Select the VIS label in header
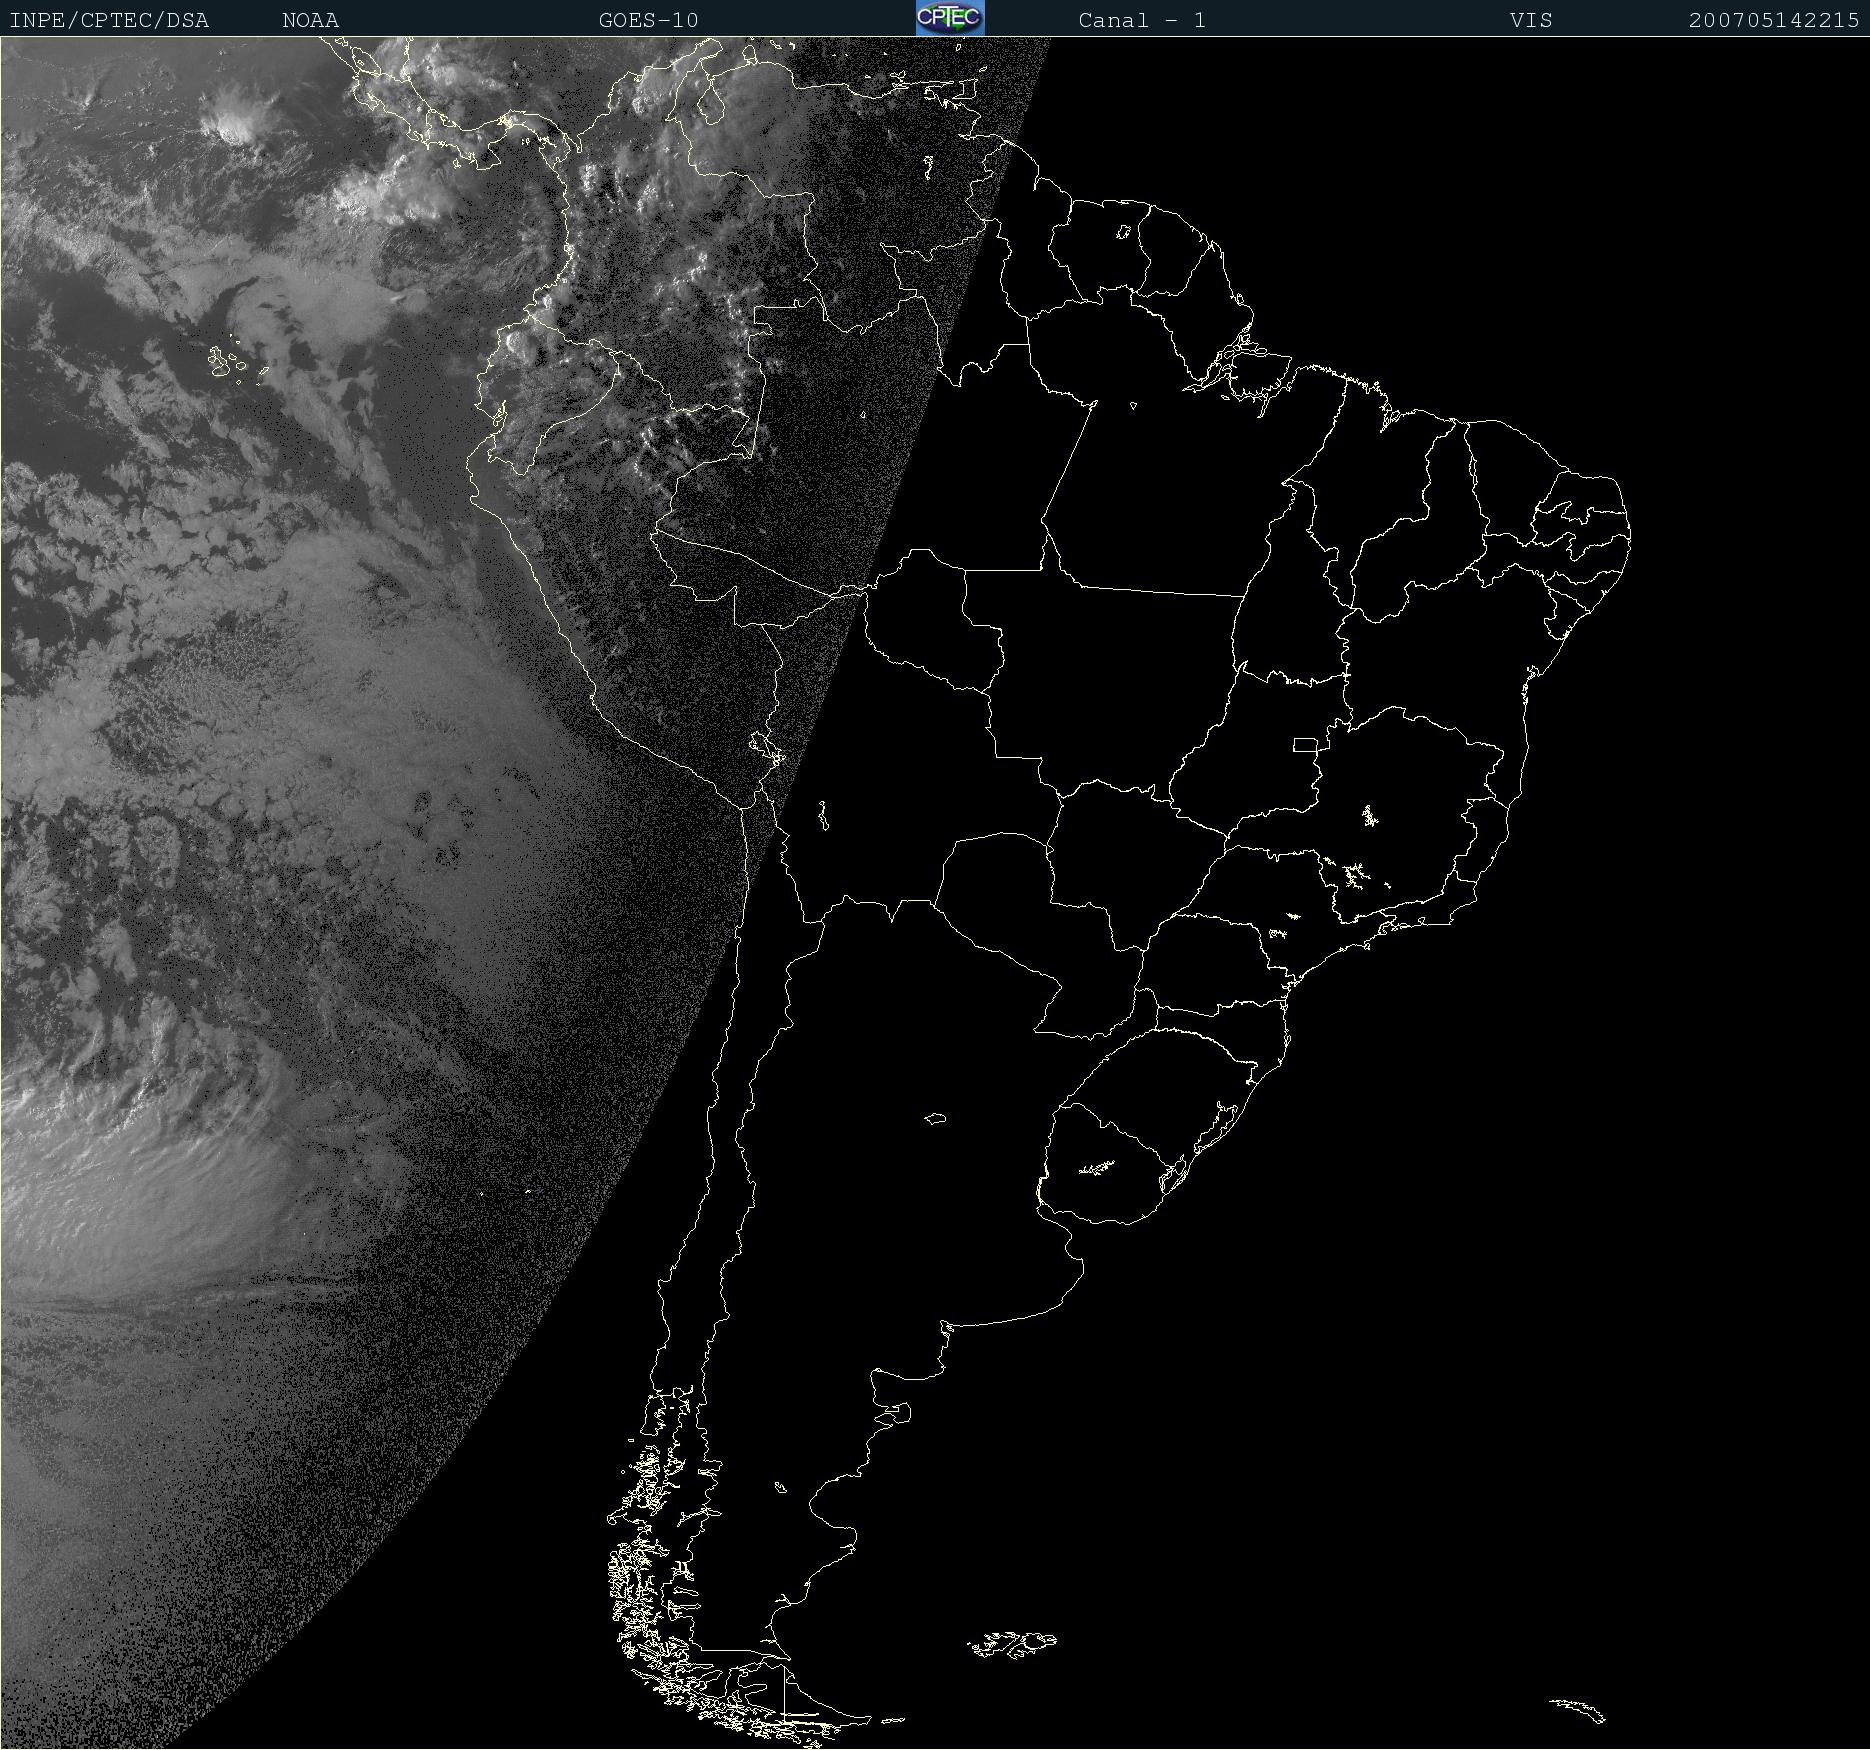The width and height of the screenshot is (1870, 1750). (x=1531, y=20)
